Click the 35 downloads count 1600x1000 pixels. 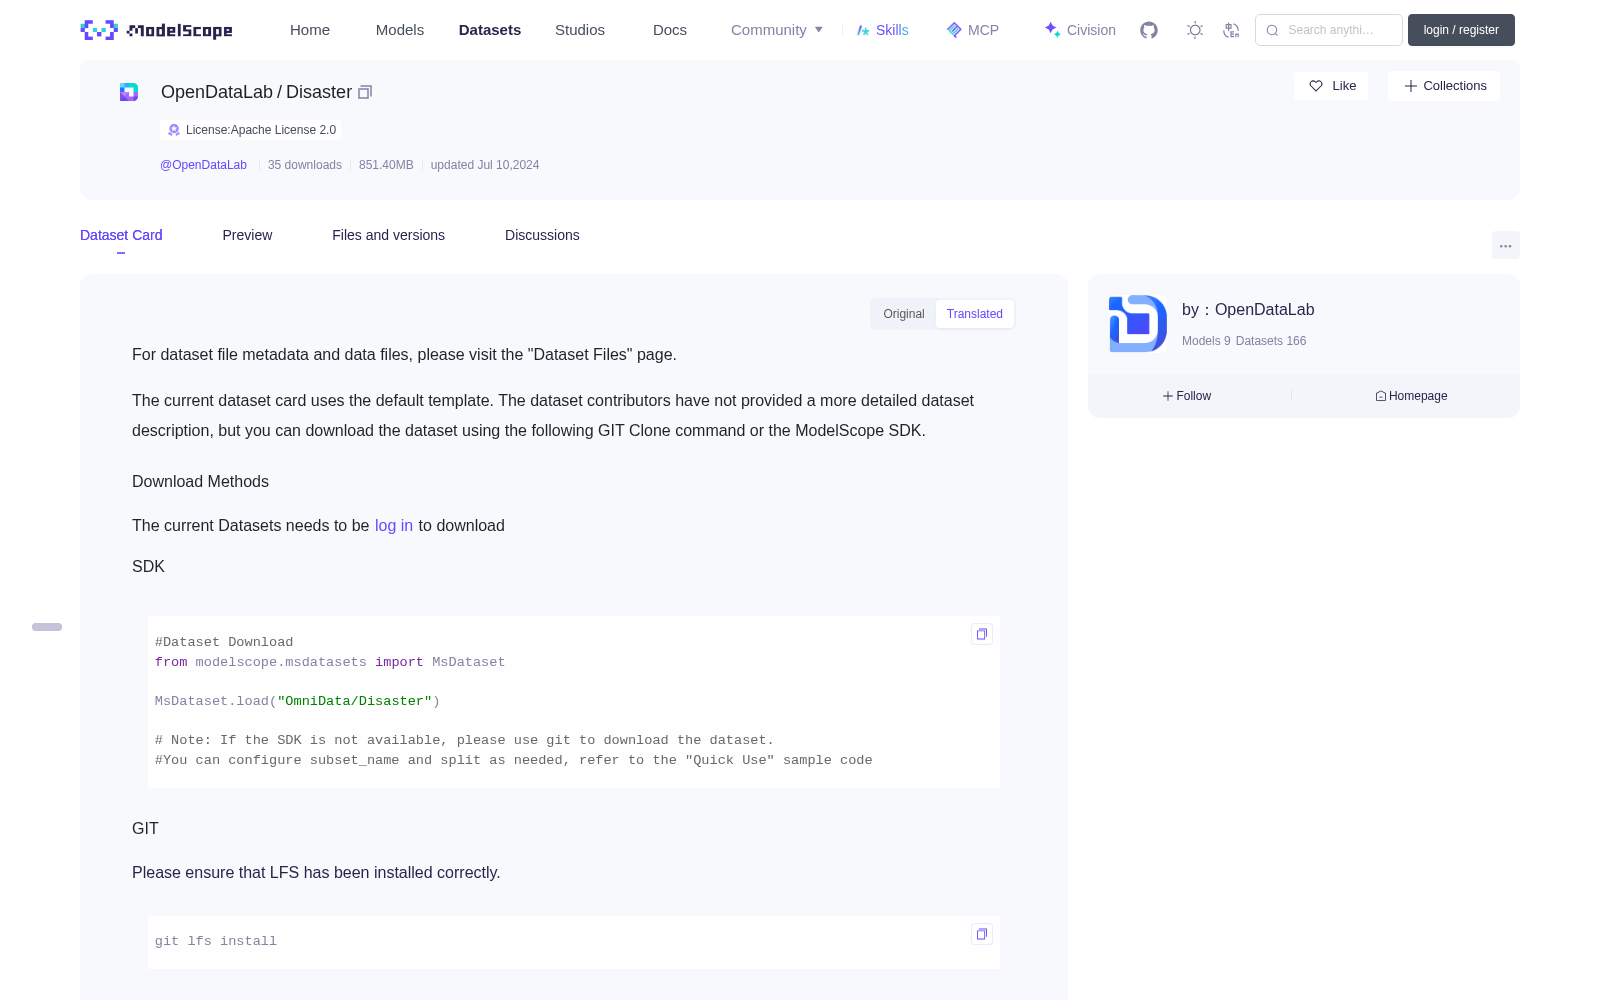tap(305, 165)
